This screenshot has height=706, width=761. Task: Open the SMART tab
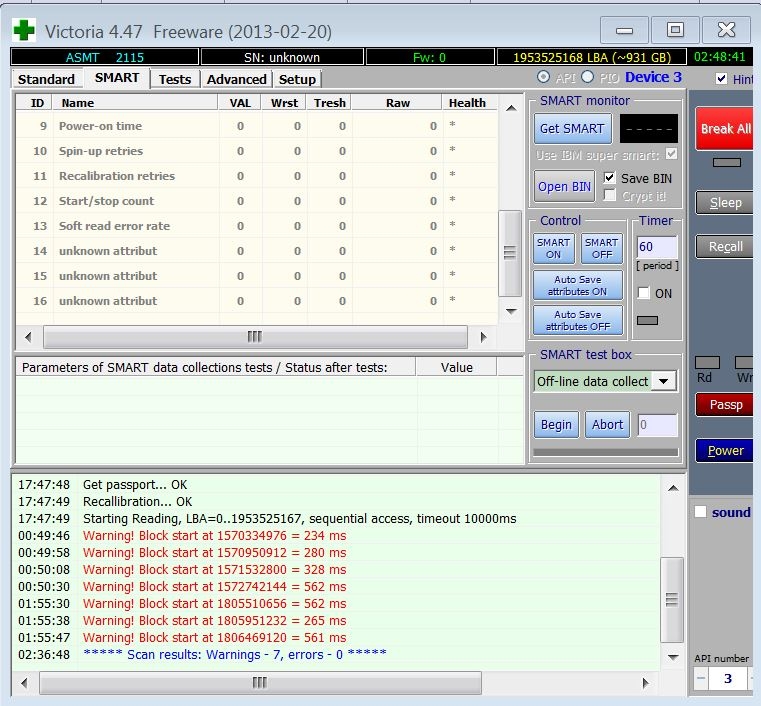point(116,78)
